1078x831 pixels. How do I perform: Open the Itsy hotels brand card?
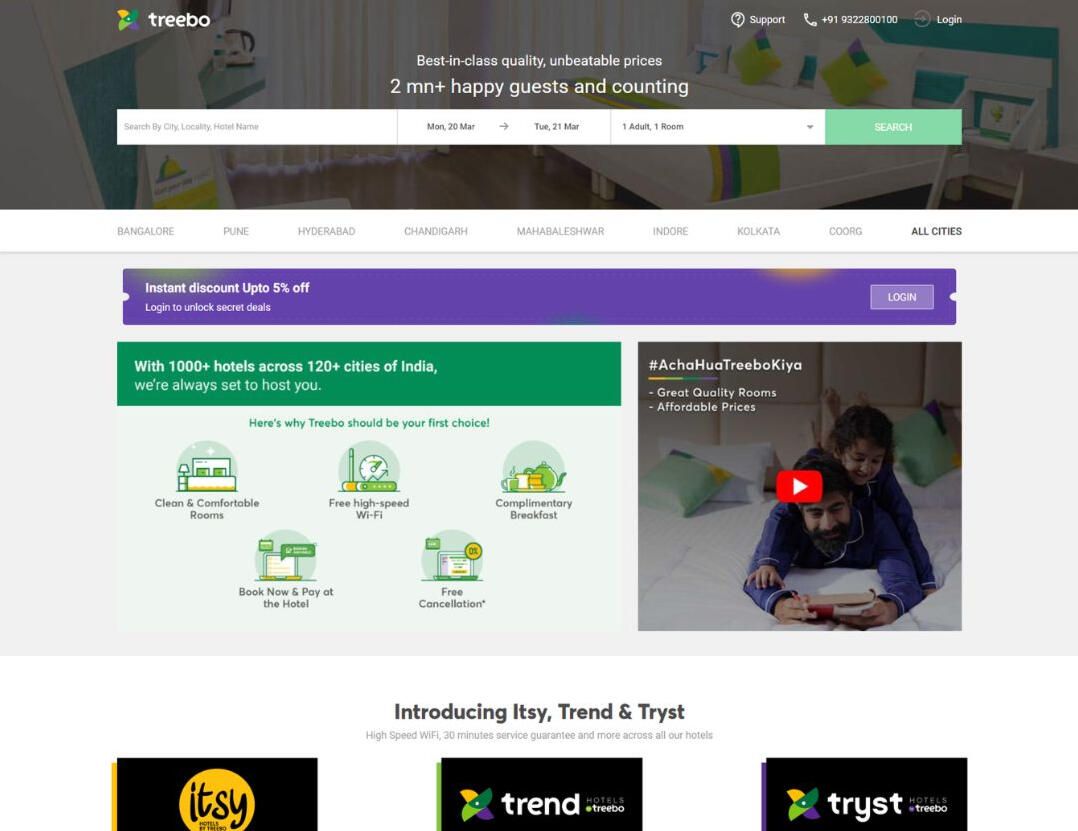click(x=217, y=795)
